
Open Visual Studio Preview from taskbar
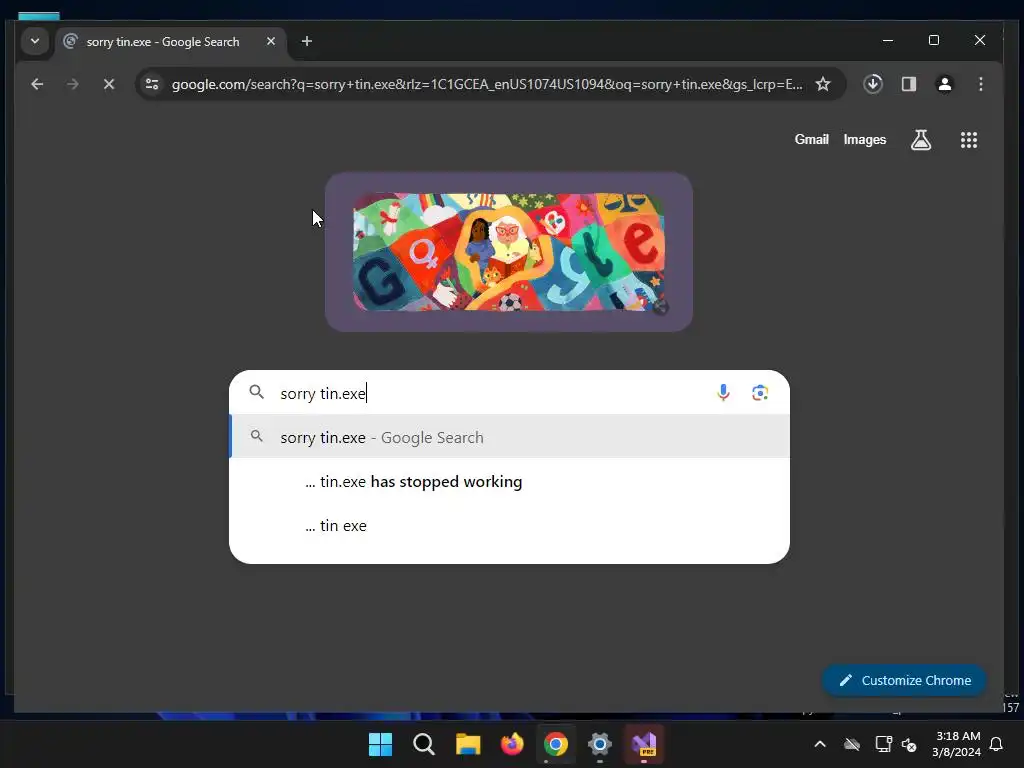tap(644, 744)
